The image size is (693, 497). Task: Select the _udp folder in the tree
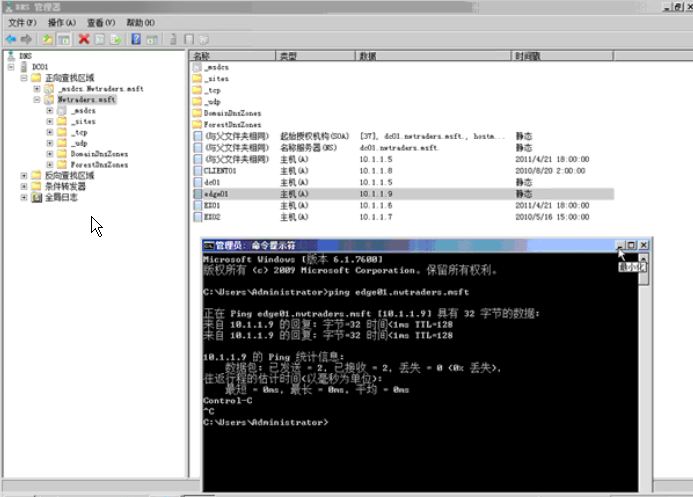pos(80,143)
